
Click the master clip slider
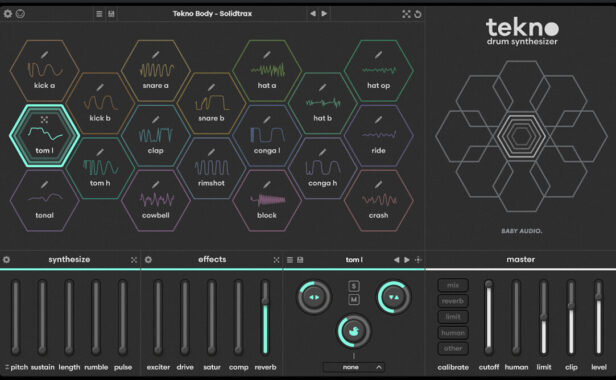(571, 317)
